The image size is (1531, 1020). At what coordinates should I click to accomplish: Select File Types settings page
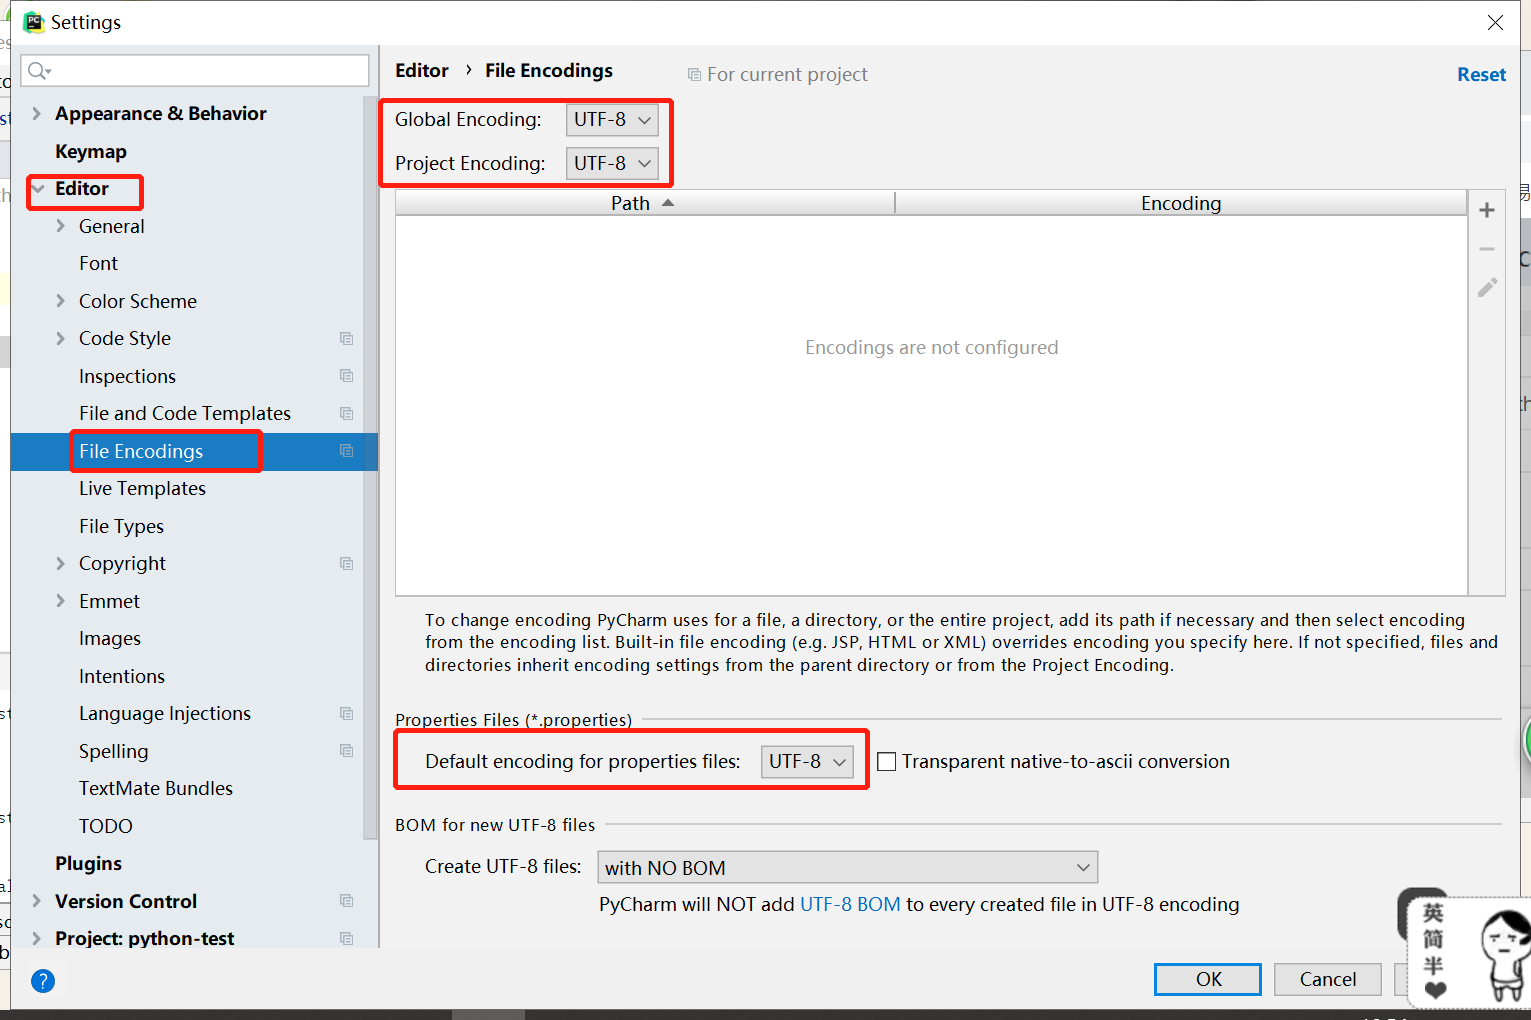coord(121,527)
